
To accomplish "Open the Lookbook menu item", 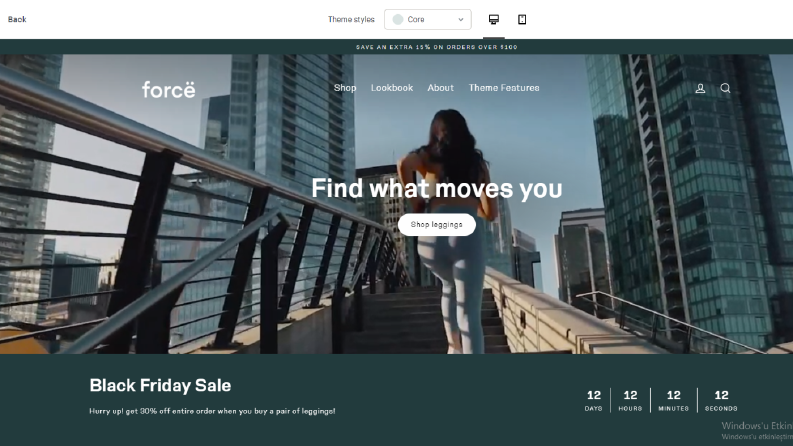I will point(392,87).
